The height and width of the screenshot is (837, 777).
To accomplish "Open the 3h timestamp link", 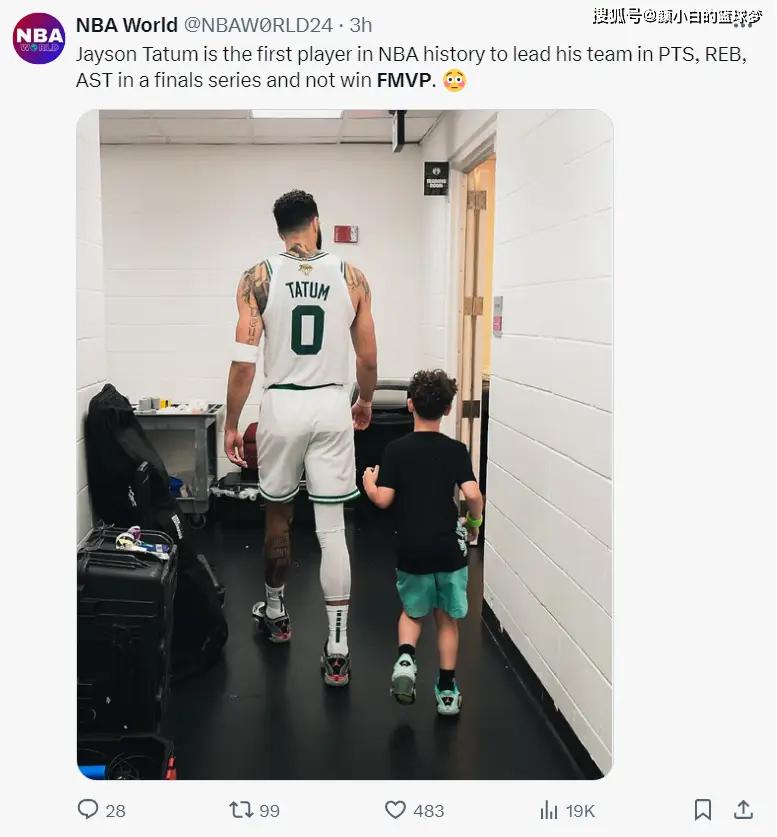I will point(361,25).
